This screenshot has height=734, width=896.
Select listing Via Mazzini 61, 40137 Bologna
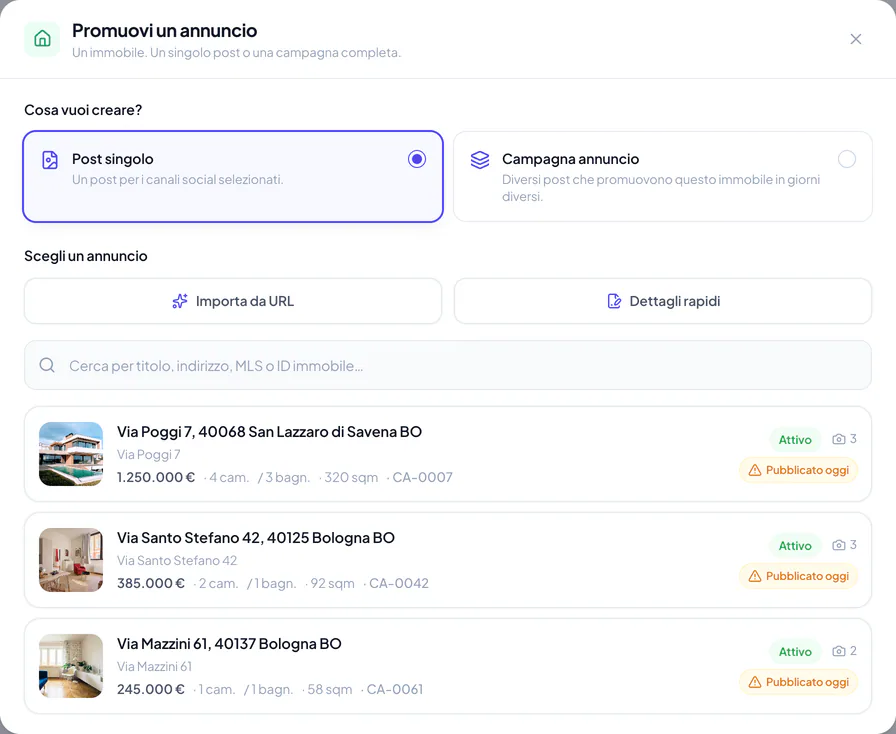click(x=448, y=666)
